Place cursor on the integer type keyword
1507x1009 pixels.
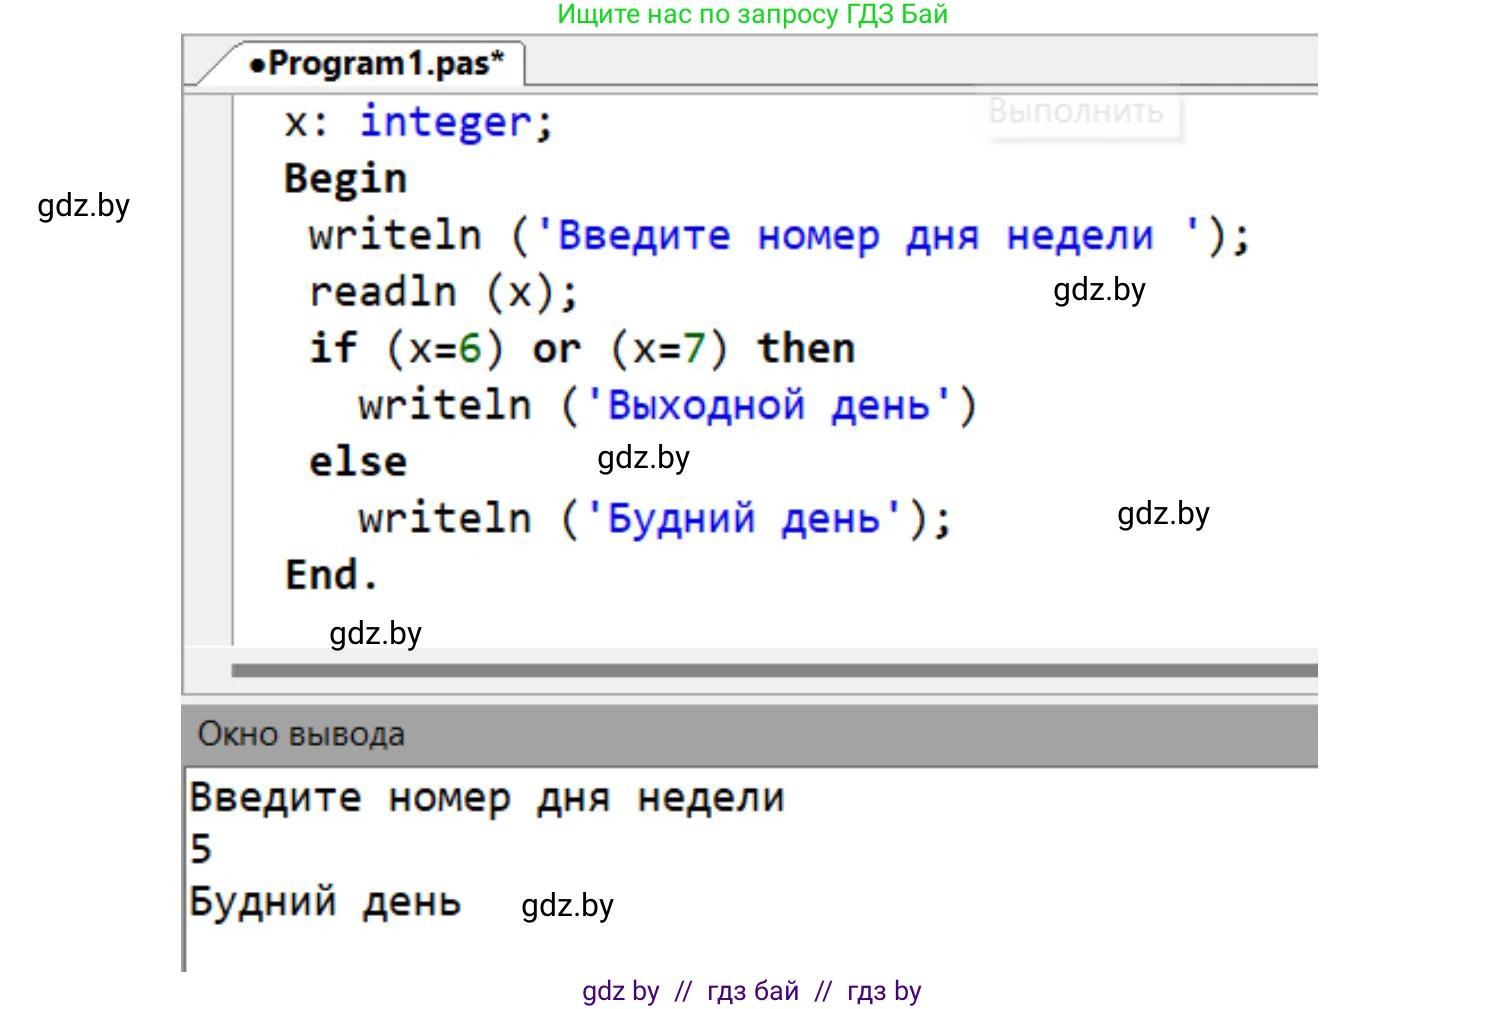pyautogui.click(x=446, y=123)
